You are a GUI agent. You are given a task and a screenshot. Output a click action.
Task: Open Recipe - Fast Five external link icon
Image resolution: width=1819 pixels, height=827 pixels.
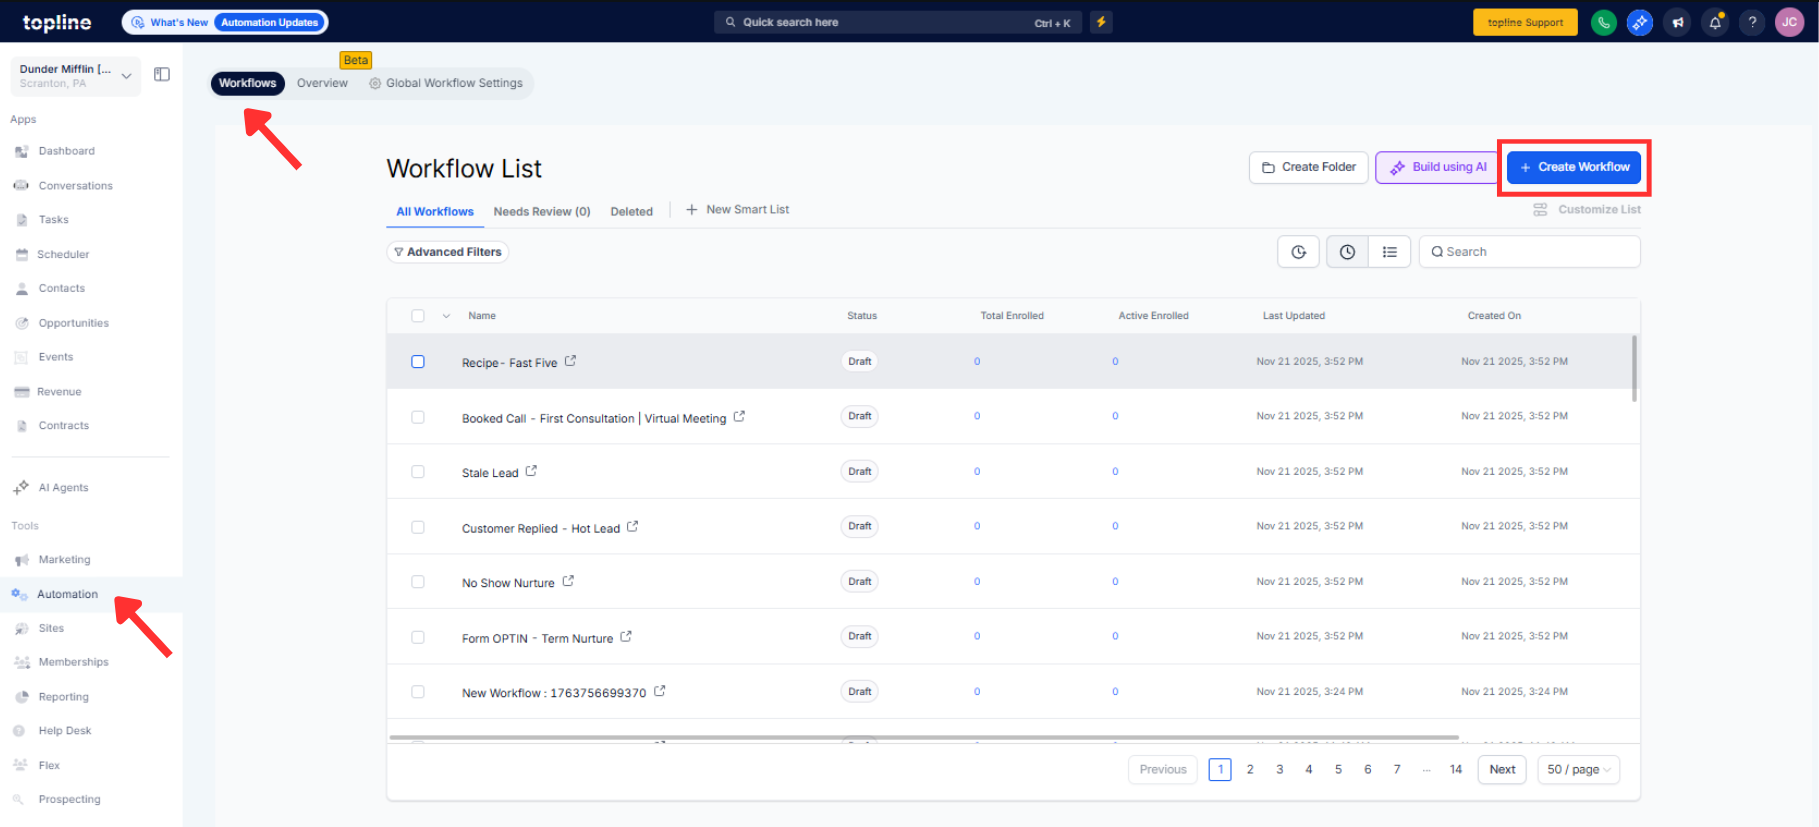[570, 361]
